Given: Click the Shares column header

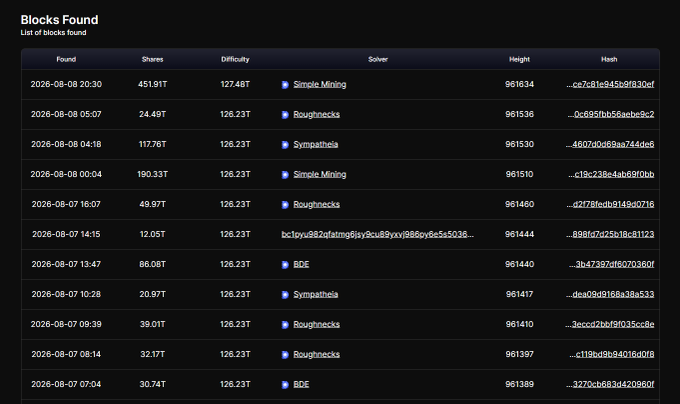Looking at the screenshot, I should click(x=153, y=59).
